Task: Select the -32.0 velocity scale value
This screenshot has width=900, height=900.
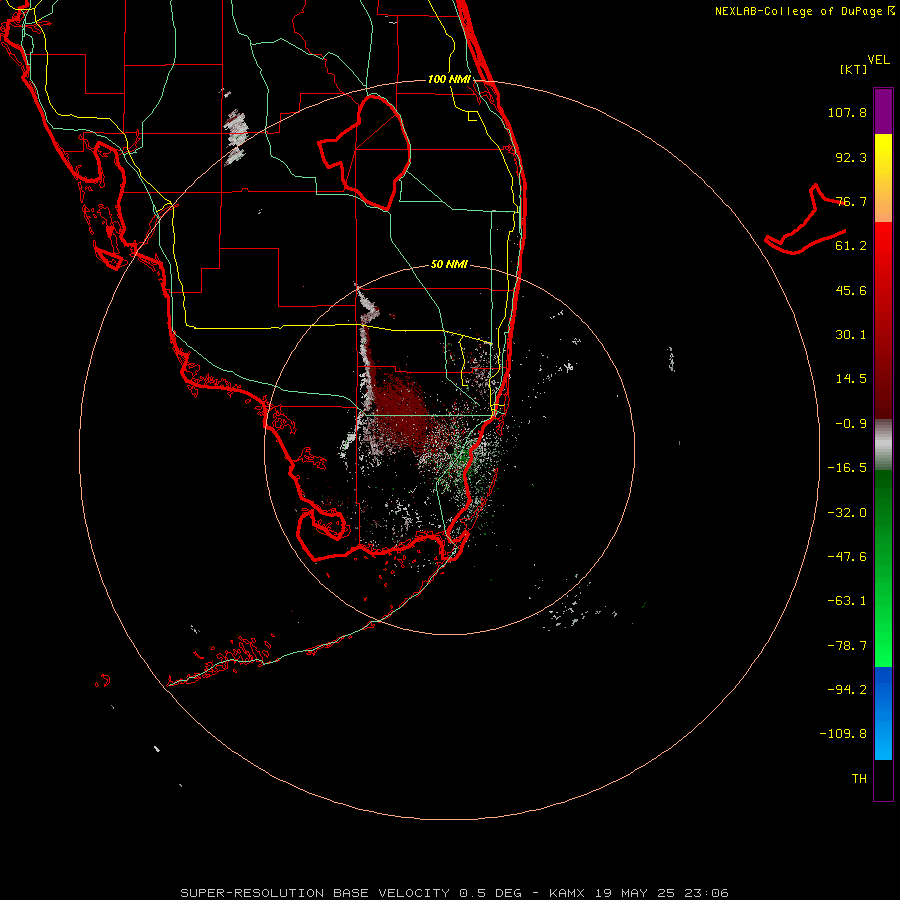Action: pyautogui.click(x=847, y=513)
